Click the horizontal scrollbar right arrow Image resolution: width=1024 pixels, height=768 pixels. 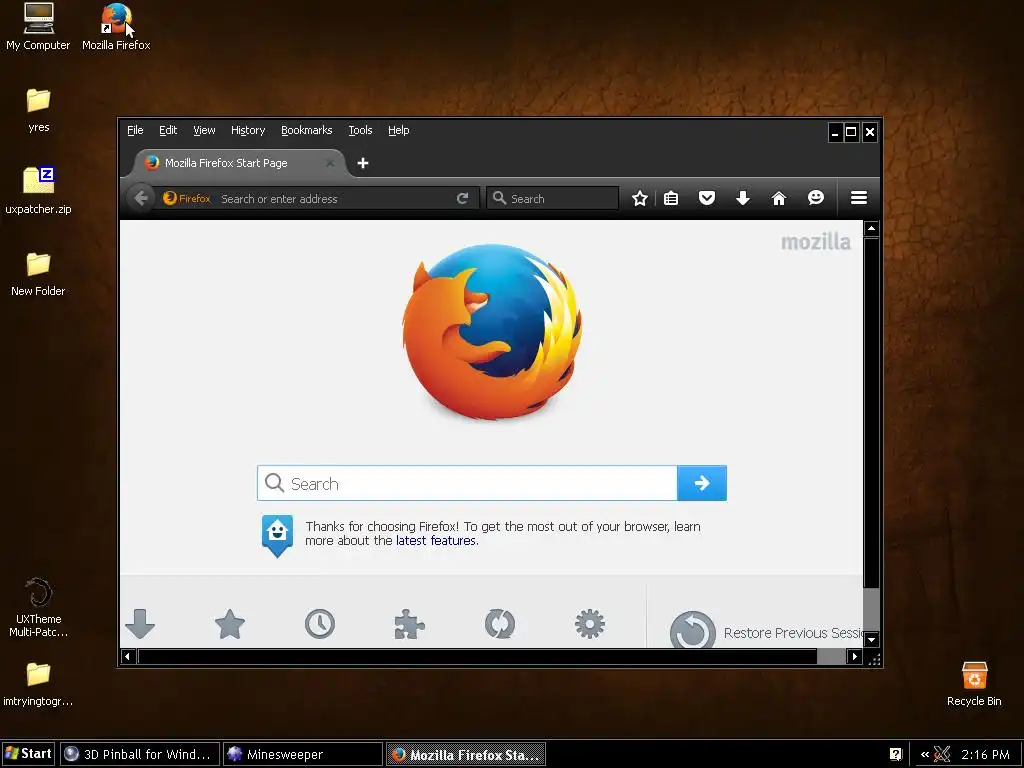click(x=854, y=656)
